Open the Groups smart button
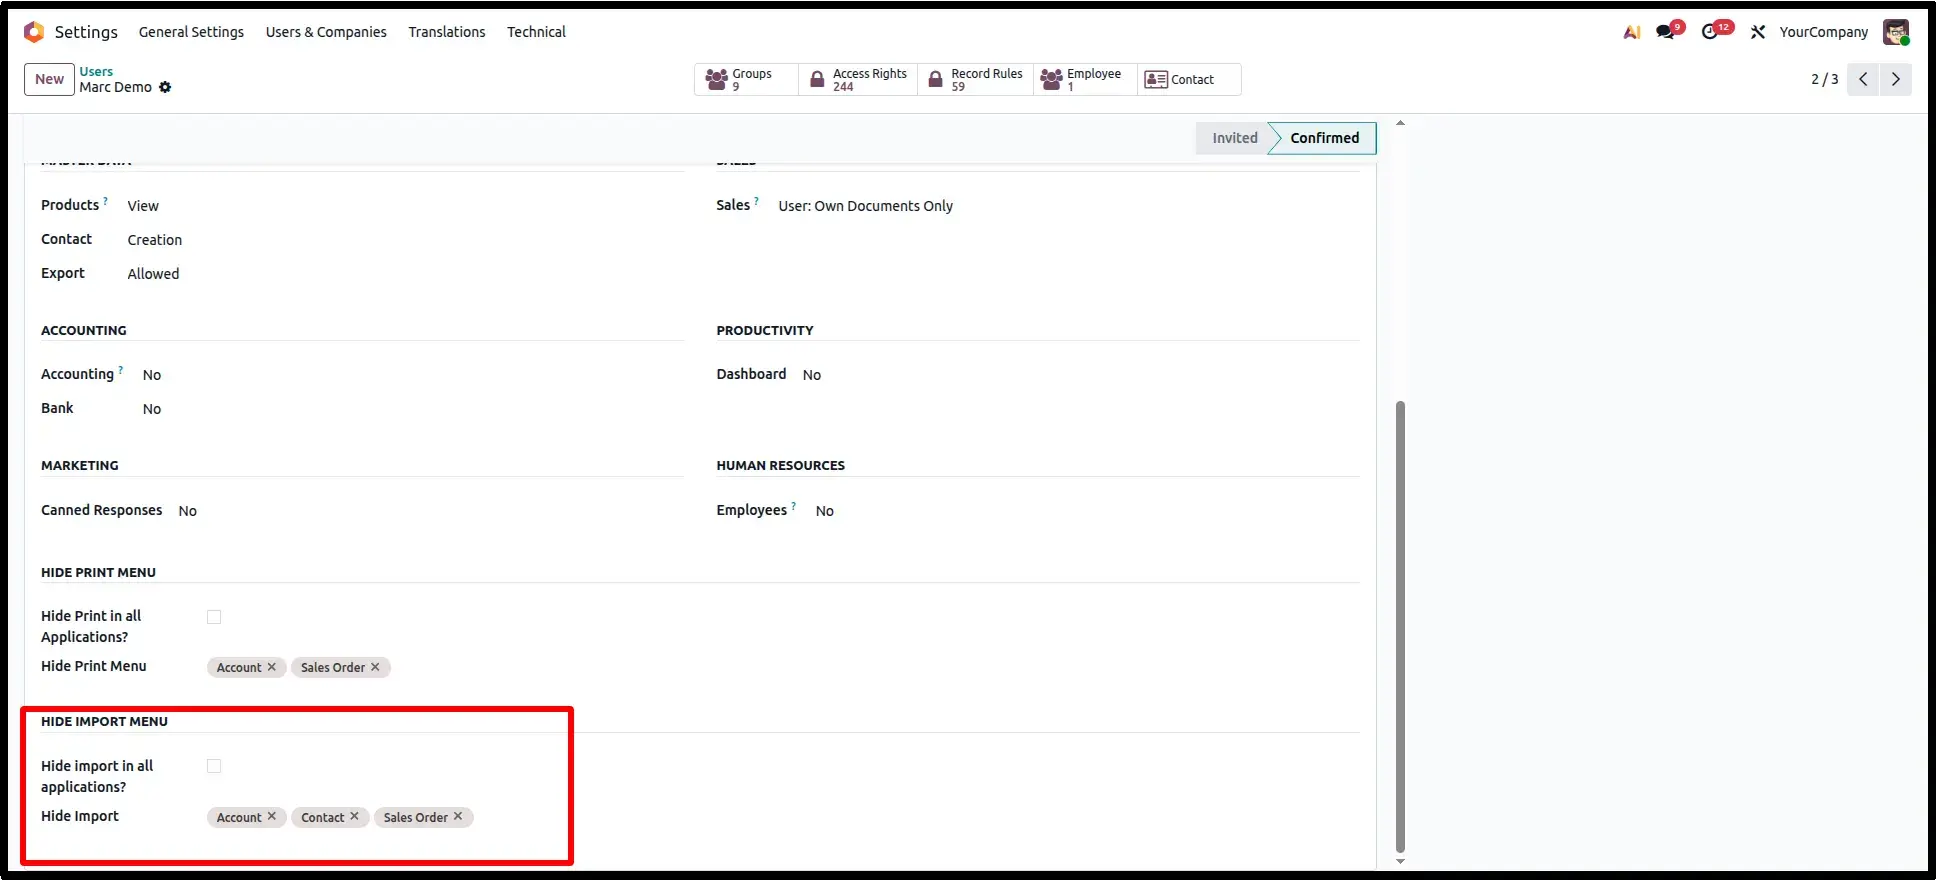The image size is (1937, 881). click(746, 79)
